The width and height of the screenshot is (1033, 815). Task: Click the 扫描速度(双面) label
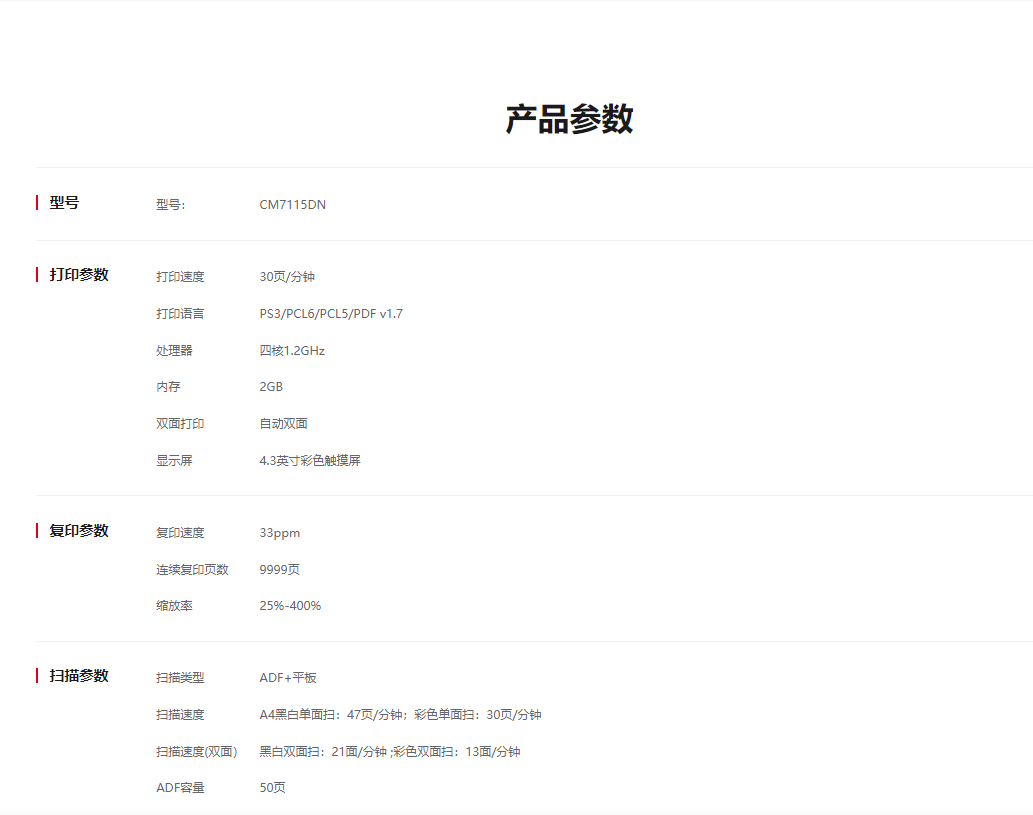click(x=196, y=752)
